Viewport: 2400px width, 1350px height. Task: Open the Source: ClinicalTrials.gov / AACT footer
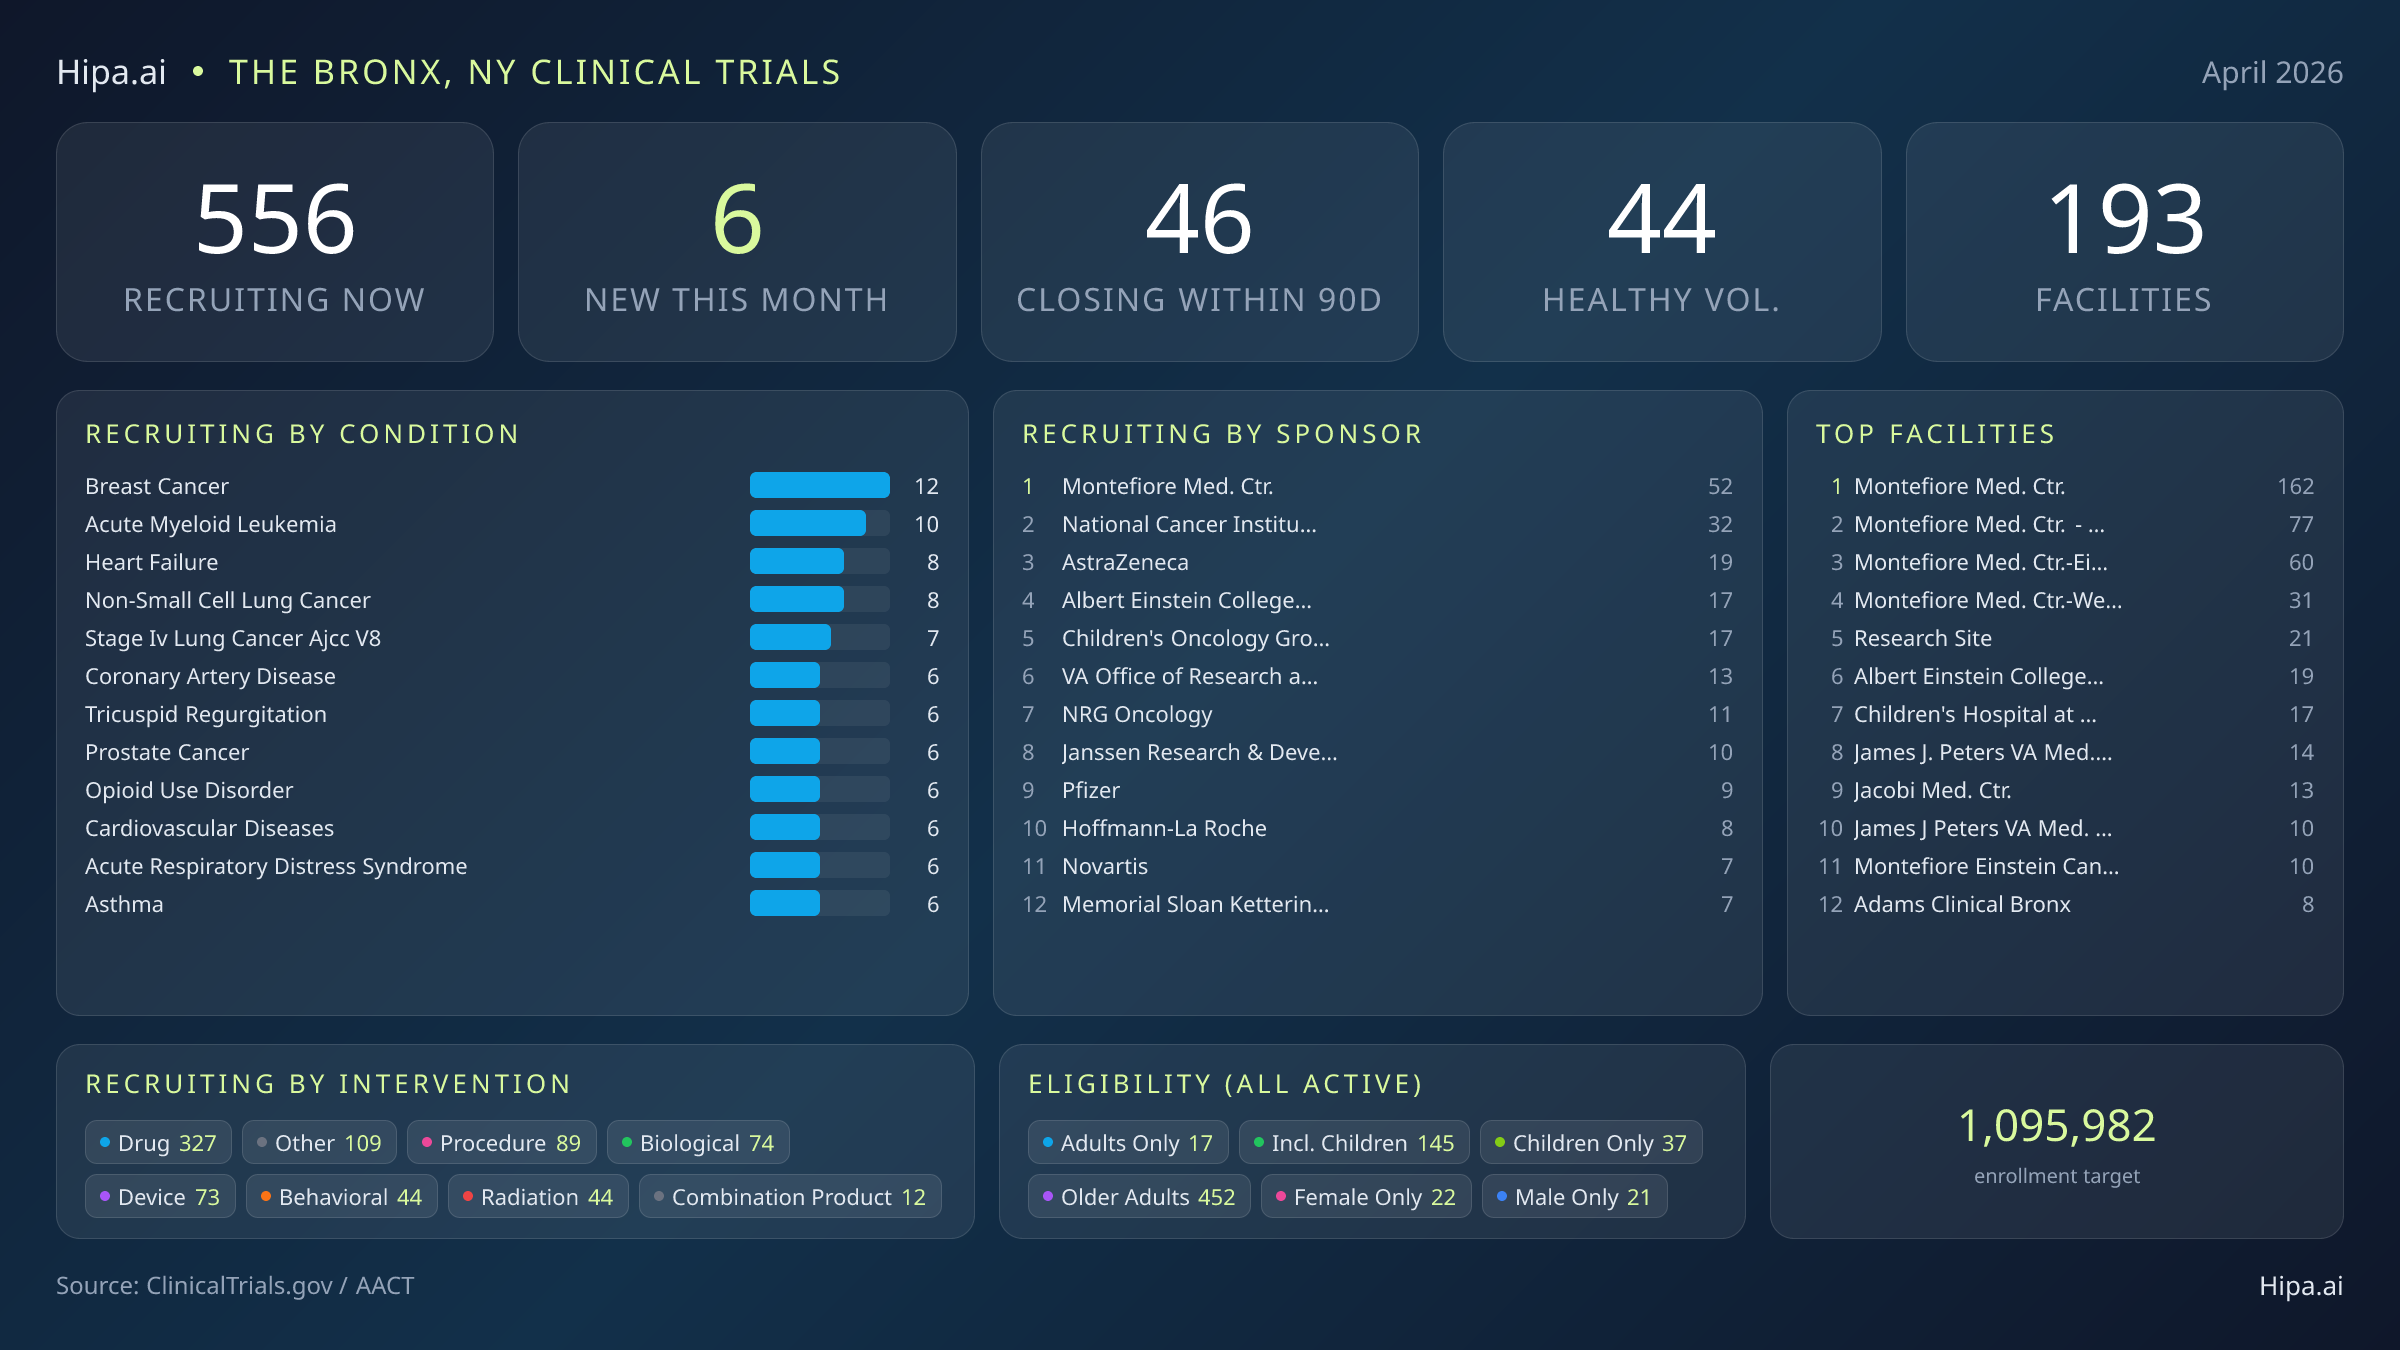pyautogui.click(x=235, y=1286)
